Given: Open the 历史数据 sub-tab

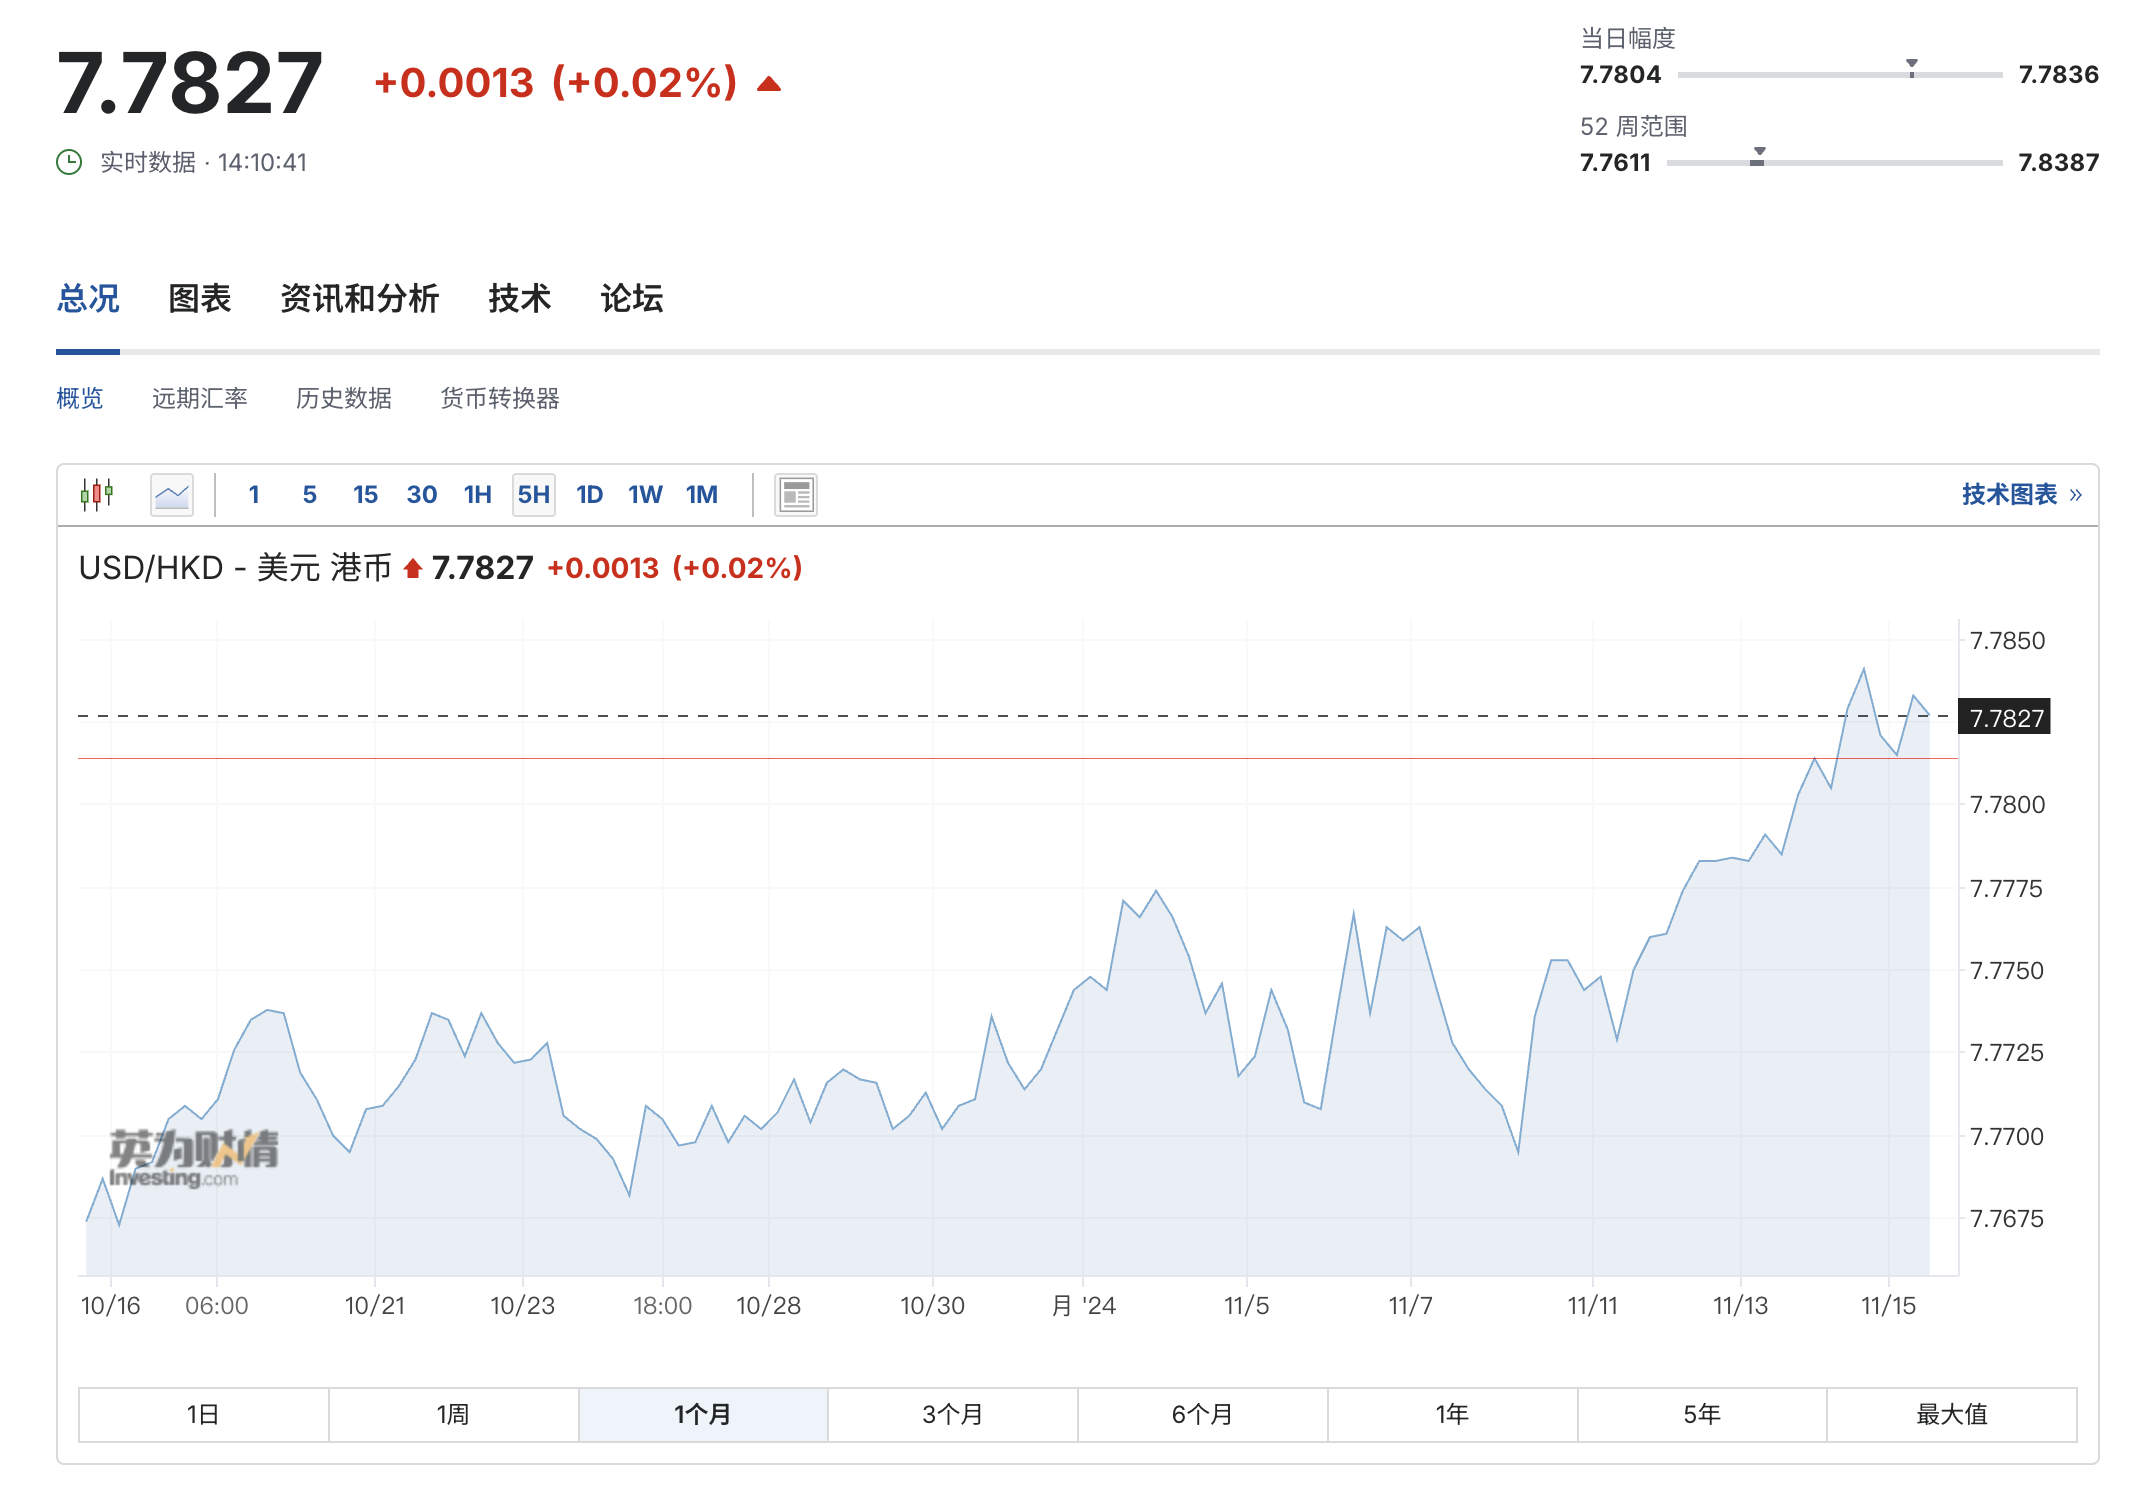Looking at the screenshot, I should pyautogui.click(x=344, y=398).
